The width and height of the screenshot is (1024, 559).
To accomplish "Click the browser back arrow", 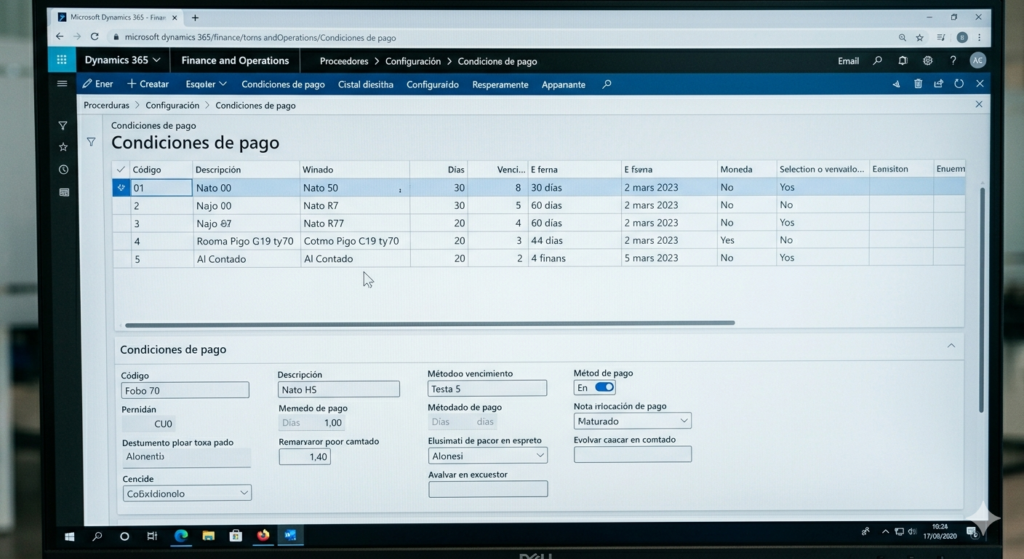I will [x=59, y=37].
